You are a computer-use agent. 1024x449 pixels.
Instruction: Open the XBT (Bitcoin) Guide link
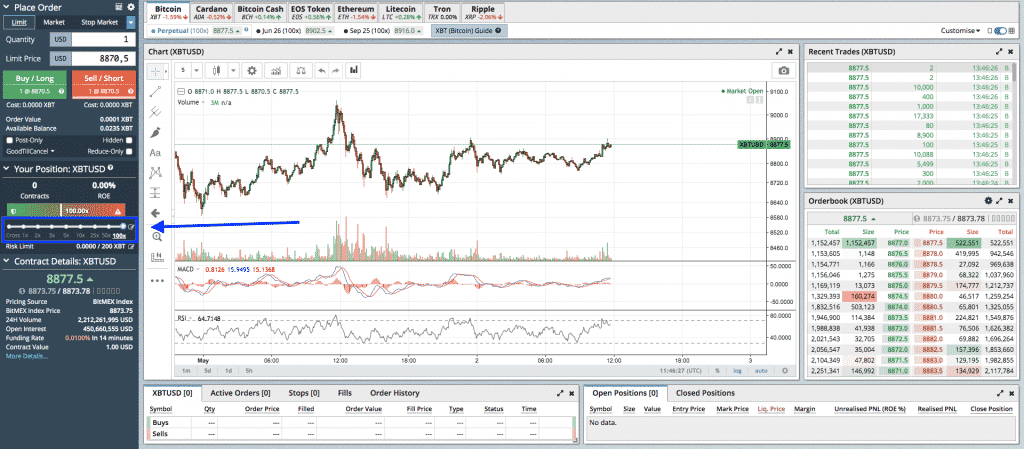pyautogui.click(x=469, y=31)
